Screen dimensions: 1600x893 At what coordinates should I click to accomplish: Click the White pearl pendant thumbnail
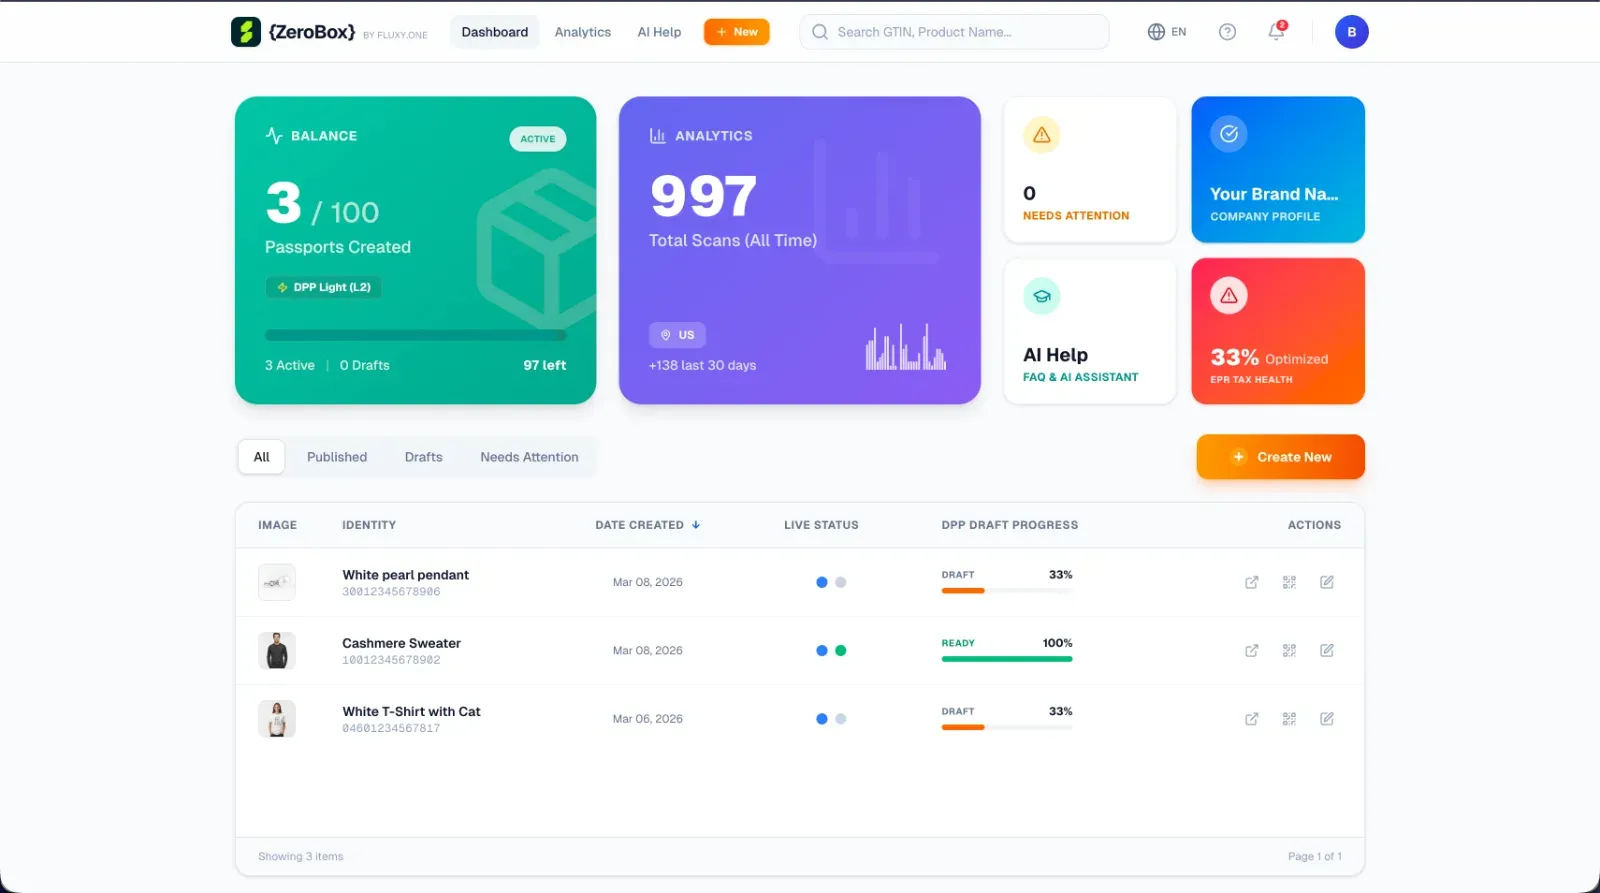point(277,582)
